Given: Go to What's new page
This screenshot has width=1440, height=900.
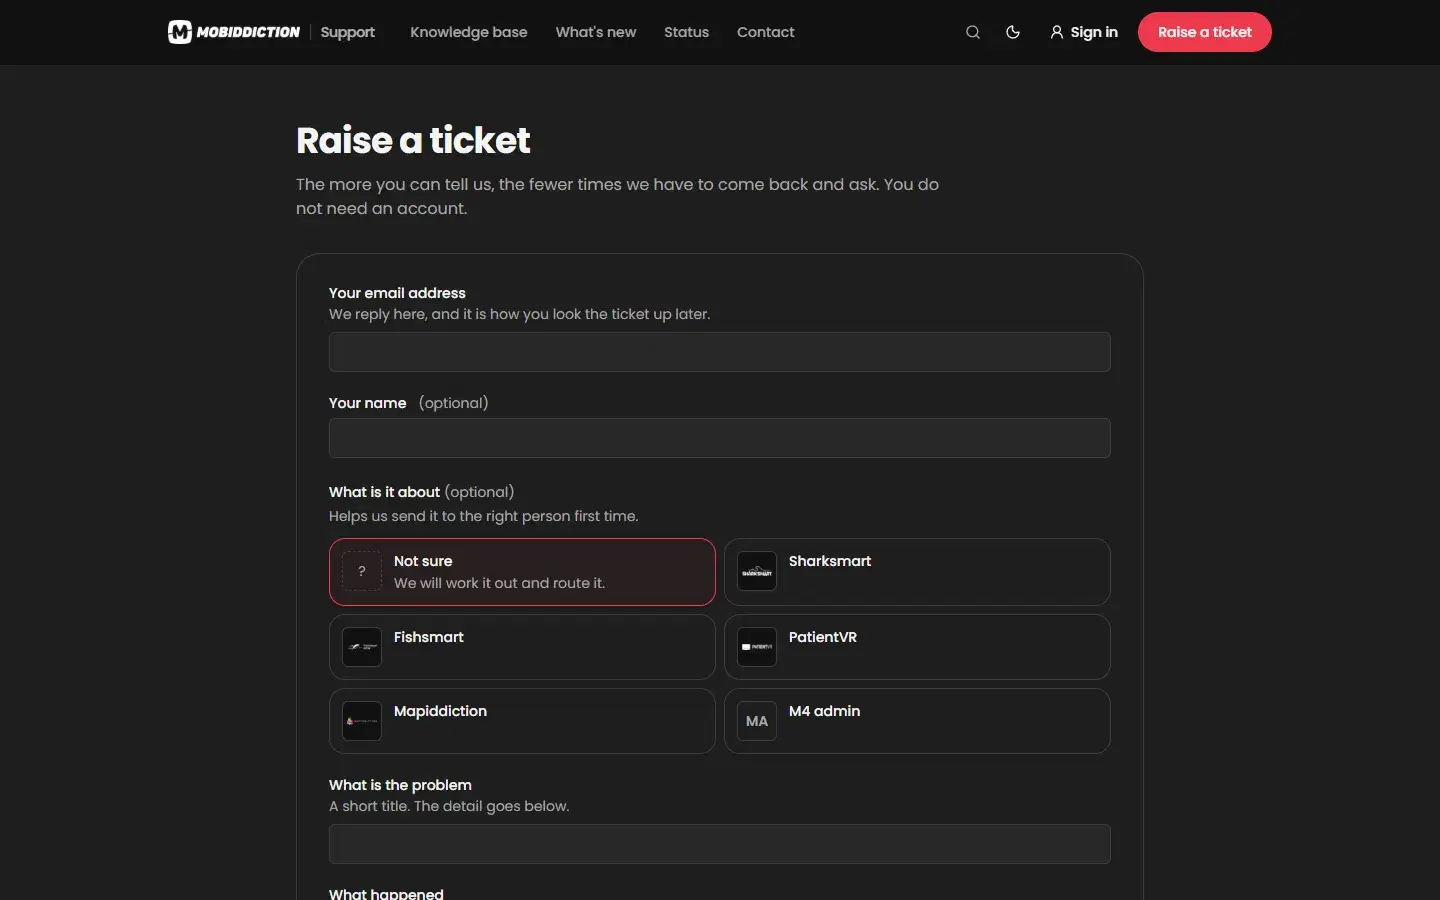Looking at the screenshot, I should pos(596,32).
